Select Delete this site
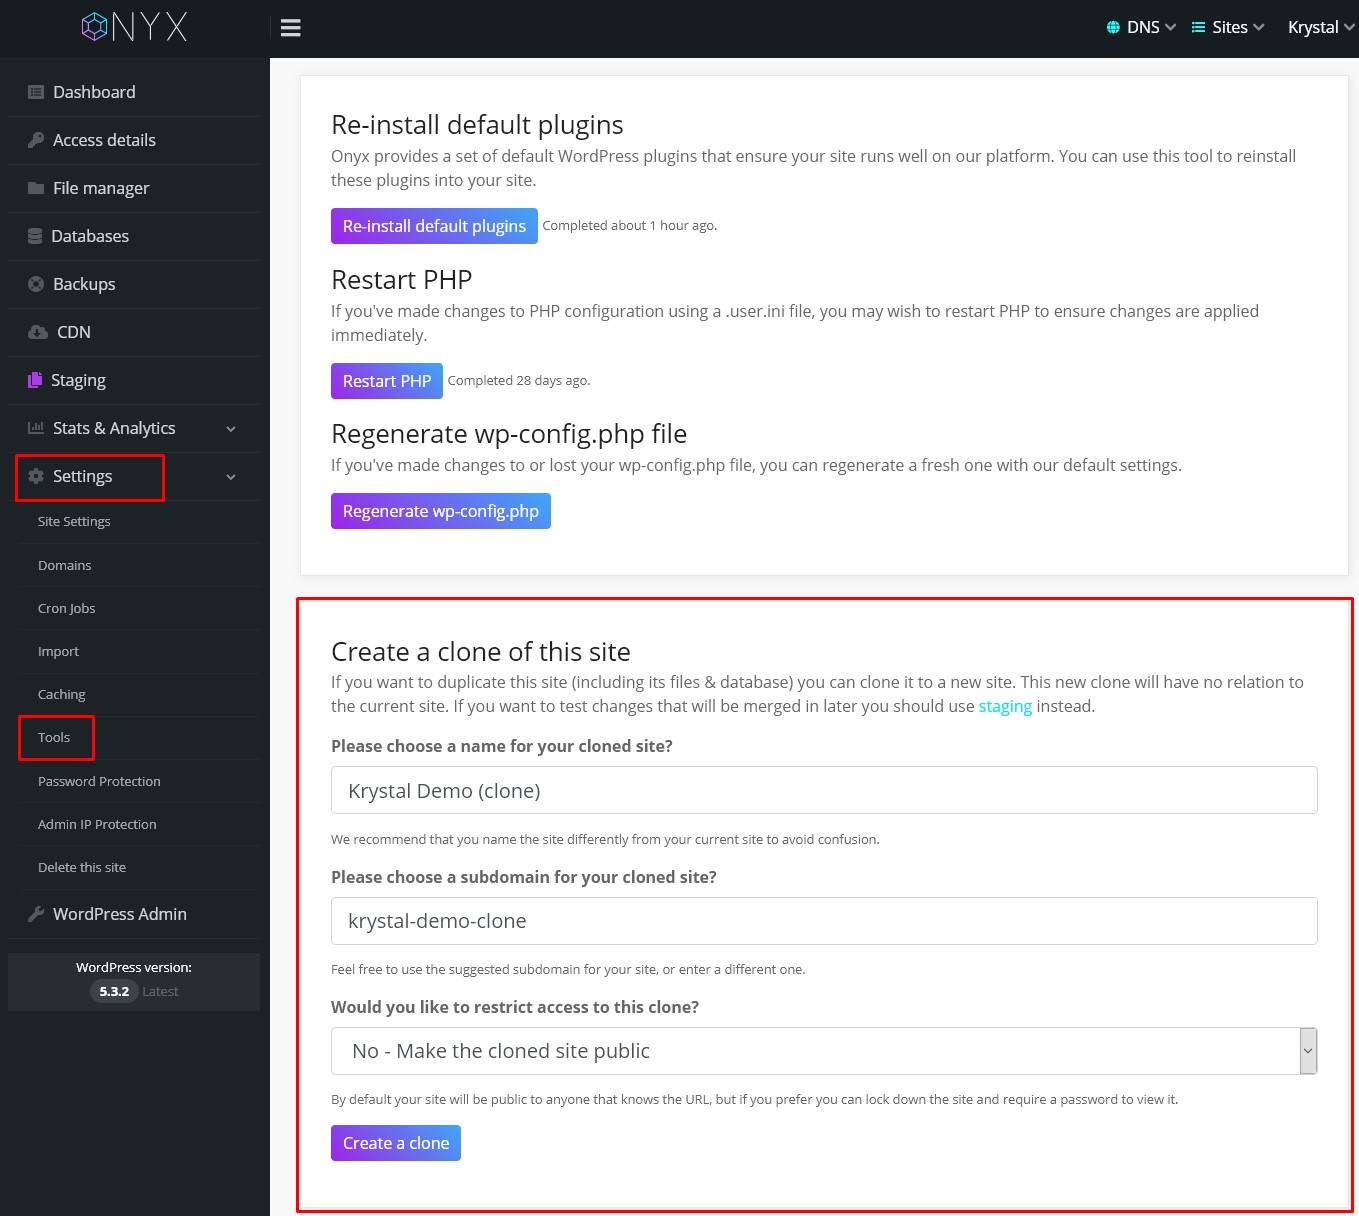Viewport: 1359px width, 1216px height. [x=82, y=867]
